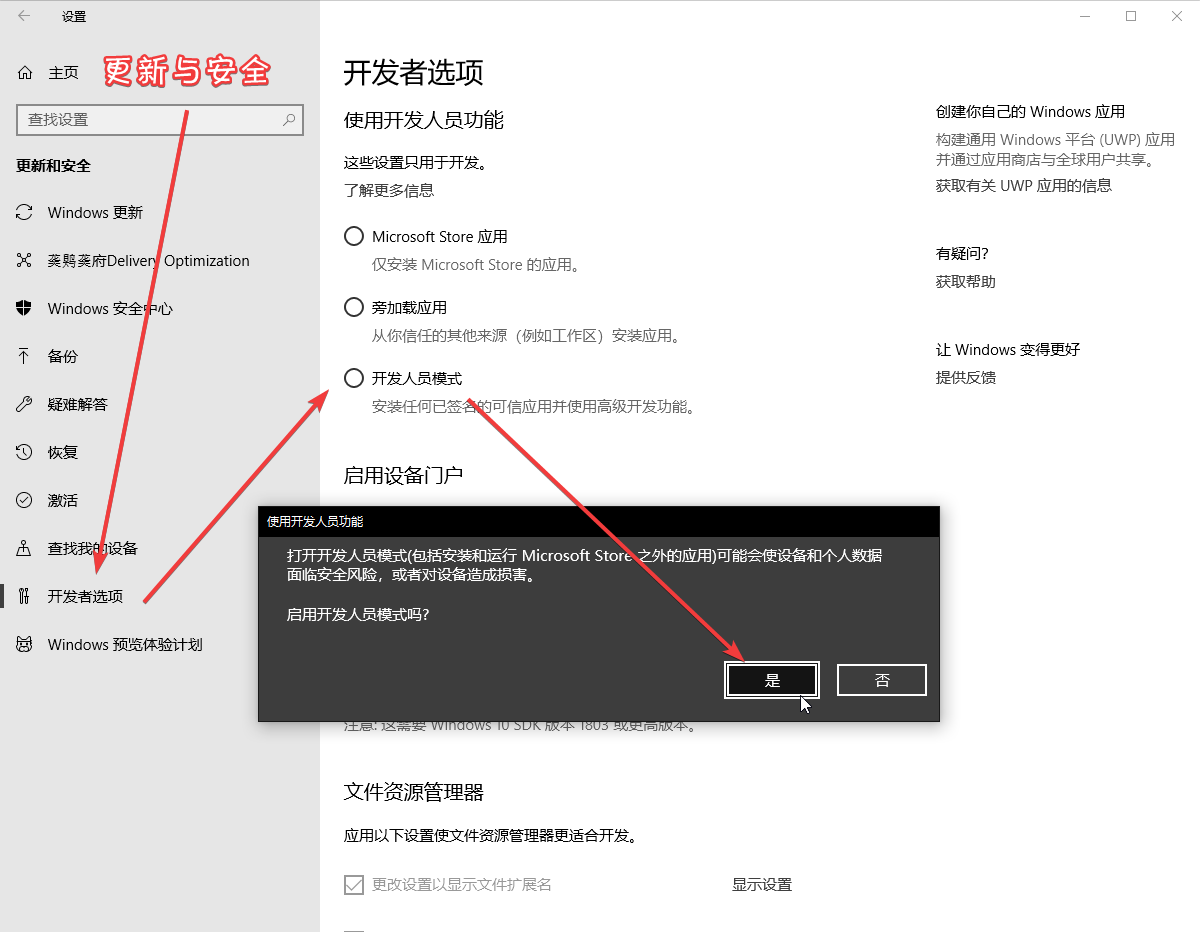Select the Microsoft Store 应用 radio button

coord(354,237)
